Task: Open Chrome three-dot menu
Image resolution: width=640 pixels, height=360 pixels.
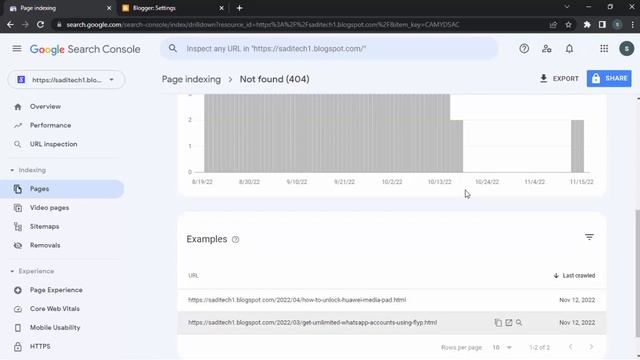Action: [x=633, y=25]
